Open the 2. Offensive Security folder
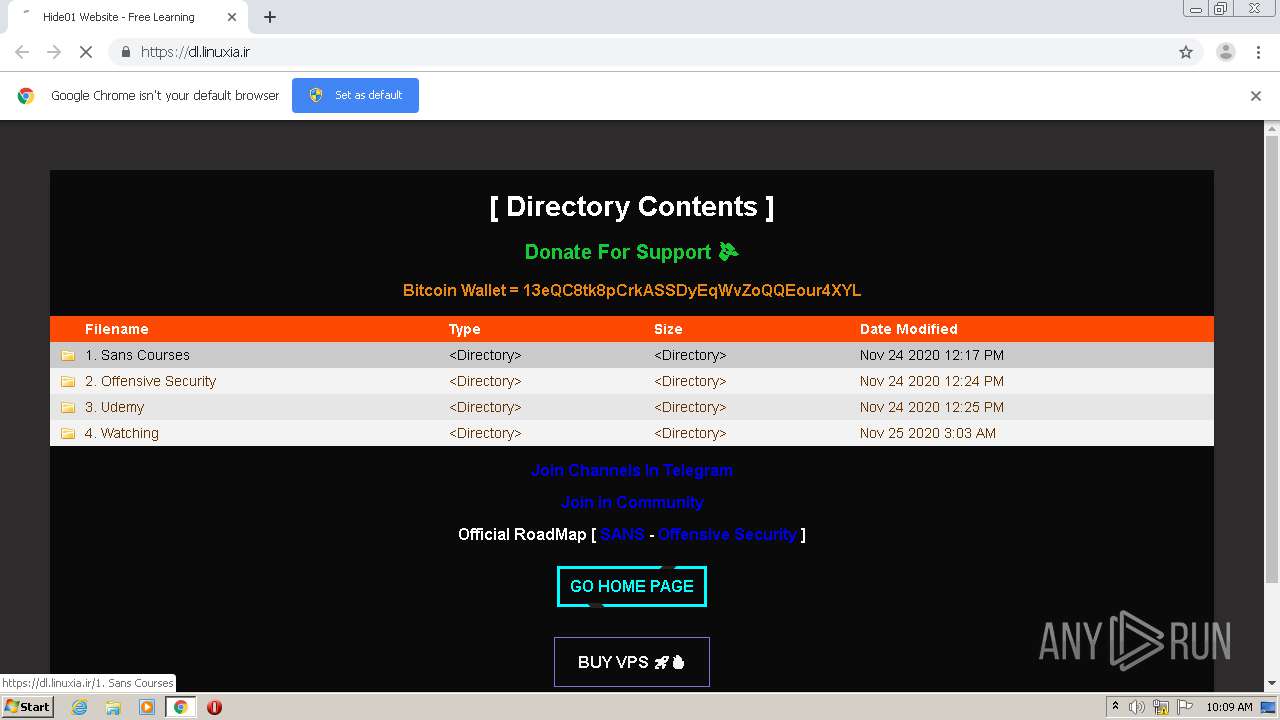 click(x=150, y=381)
